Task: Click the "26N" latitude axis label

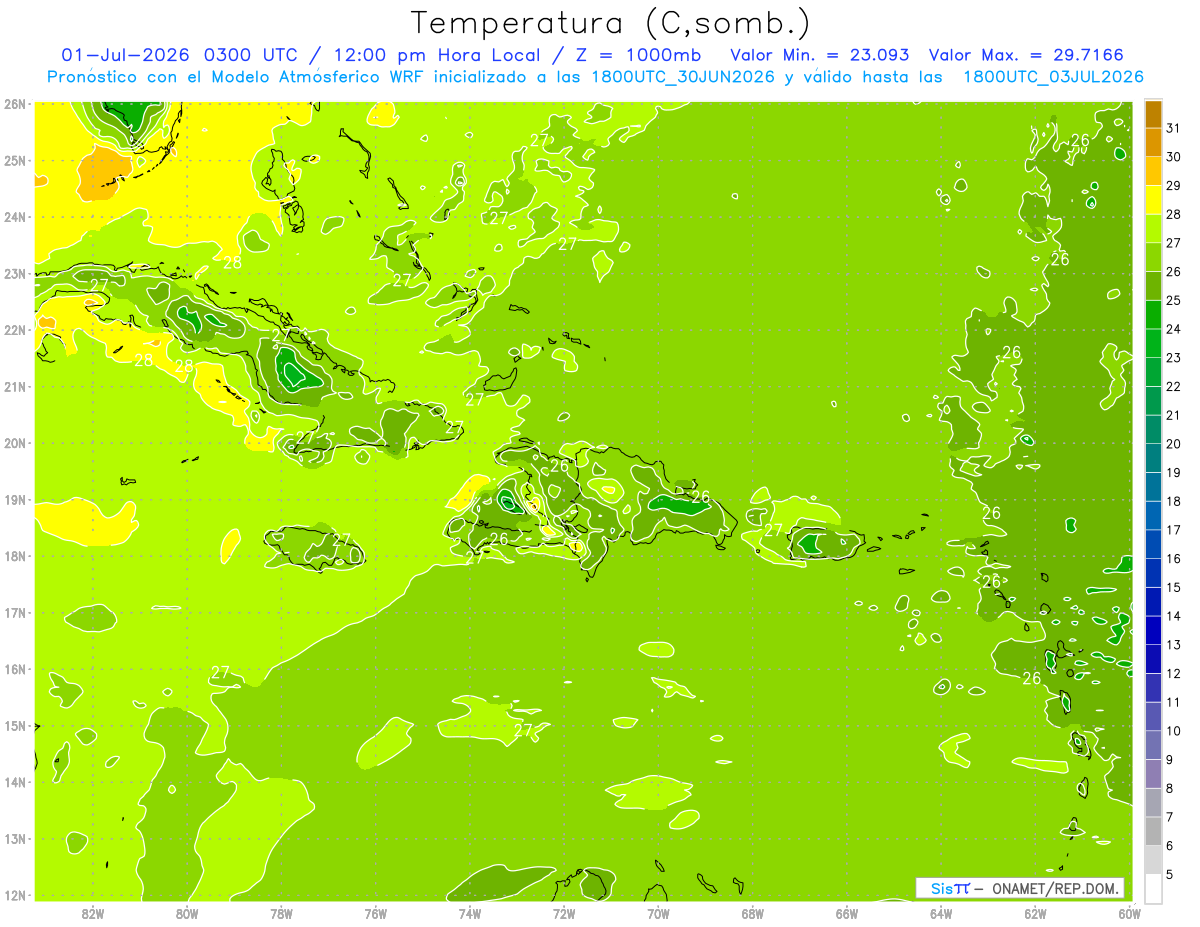Action: coord(14,103)
